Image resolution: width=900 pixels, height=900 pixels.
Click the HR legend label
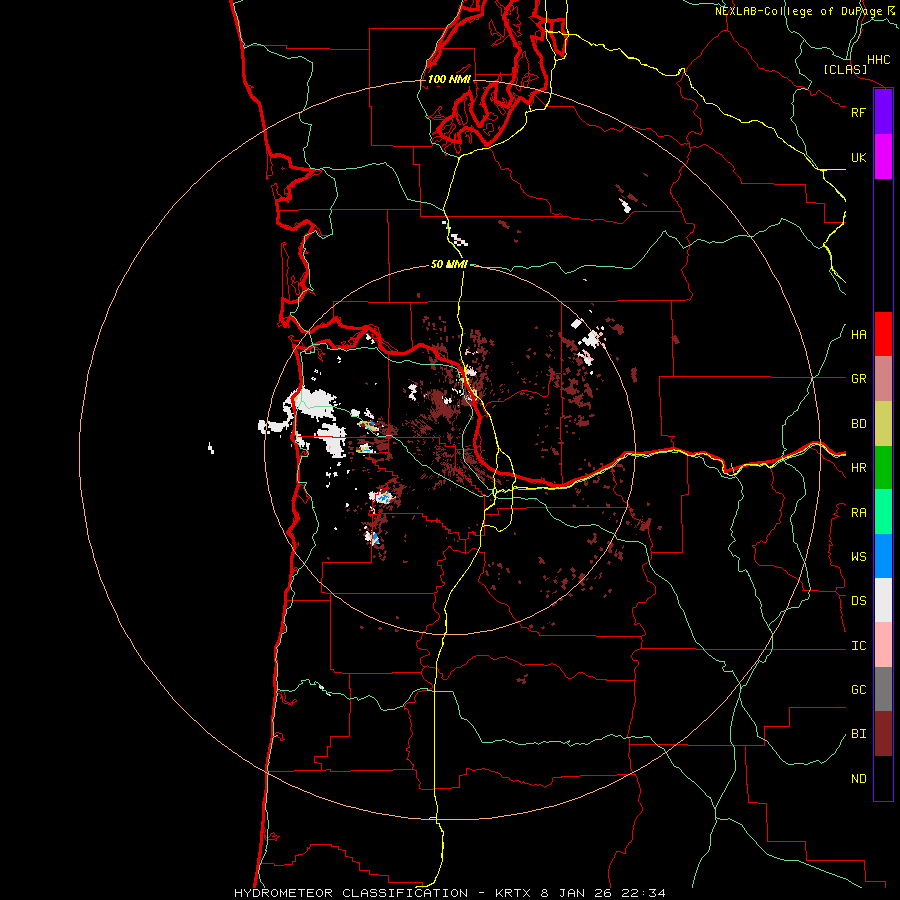[858, 468]
